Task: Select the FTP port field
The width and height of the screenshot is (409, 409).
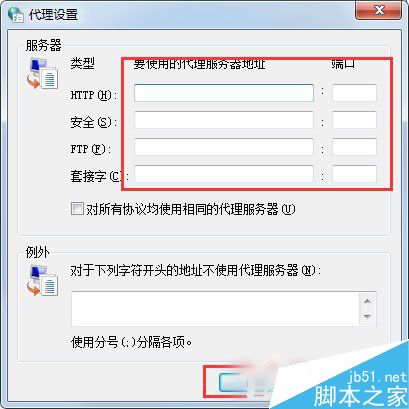Action: [354, 147]
